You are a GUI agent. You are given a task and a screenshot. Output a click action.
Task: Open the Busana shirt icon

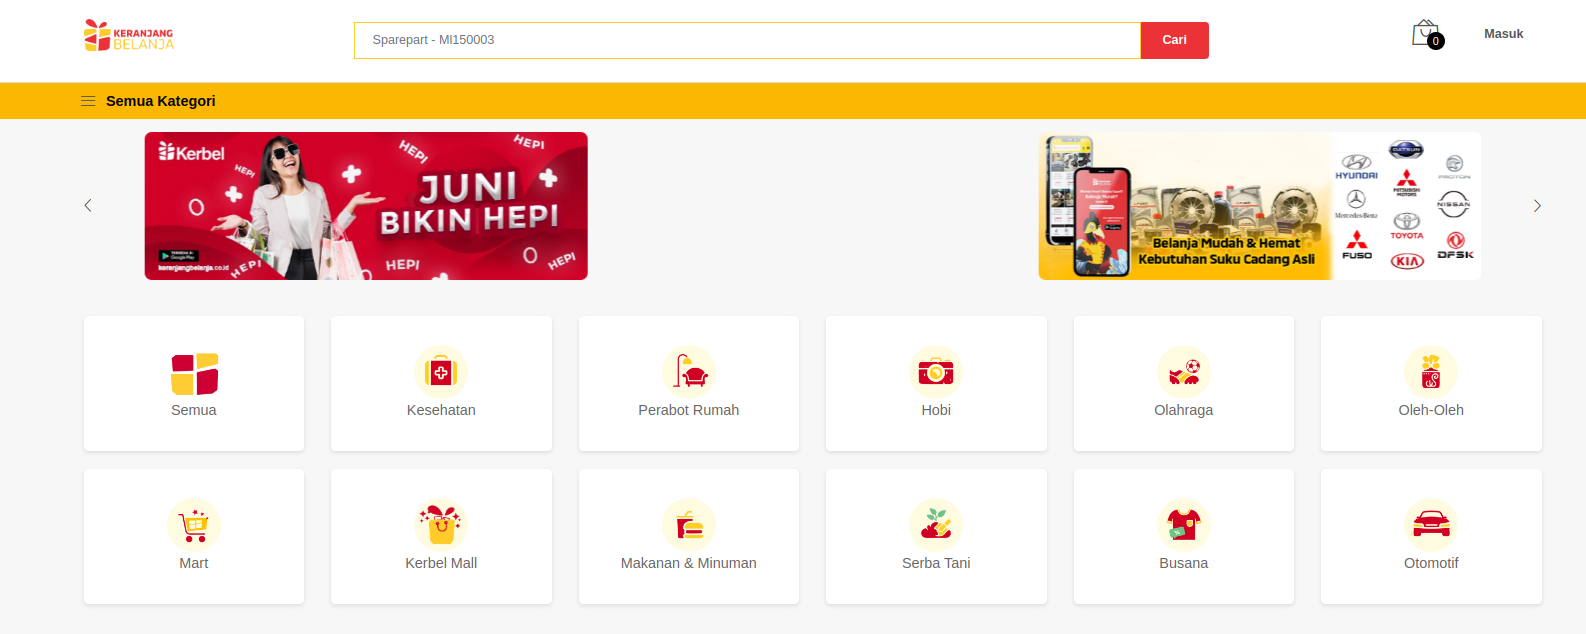click(x=1183, y=525)
